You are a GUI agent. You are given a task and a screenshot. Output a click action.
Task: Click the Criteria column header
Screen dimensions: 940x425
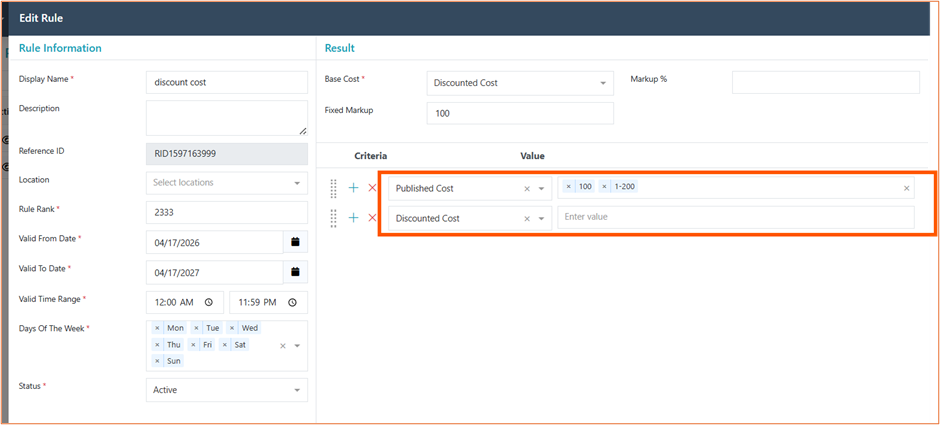click(370, 156)
